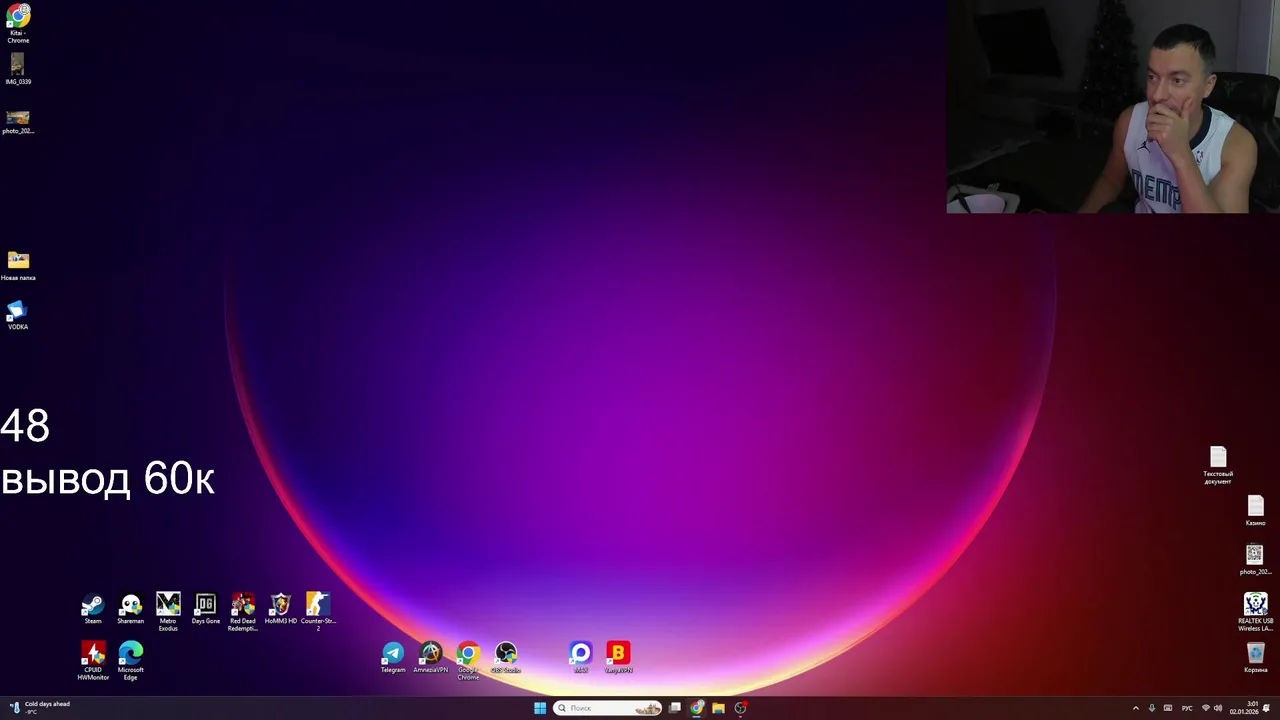Open the MAX messenger shortcut
The image size is (1280, 720).
[x=581, y=658]
